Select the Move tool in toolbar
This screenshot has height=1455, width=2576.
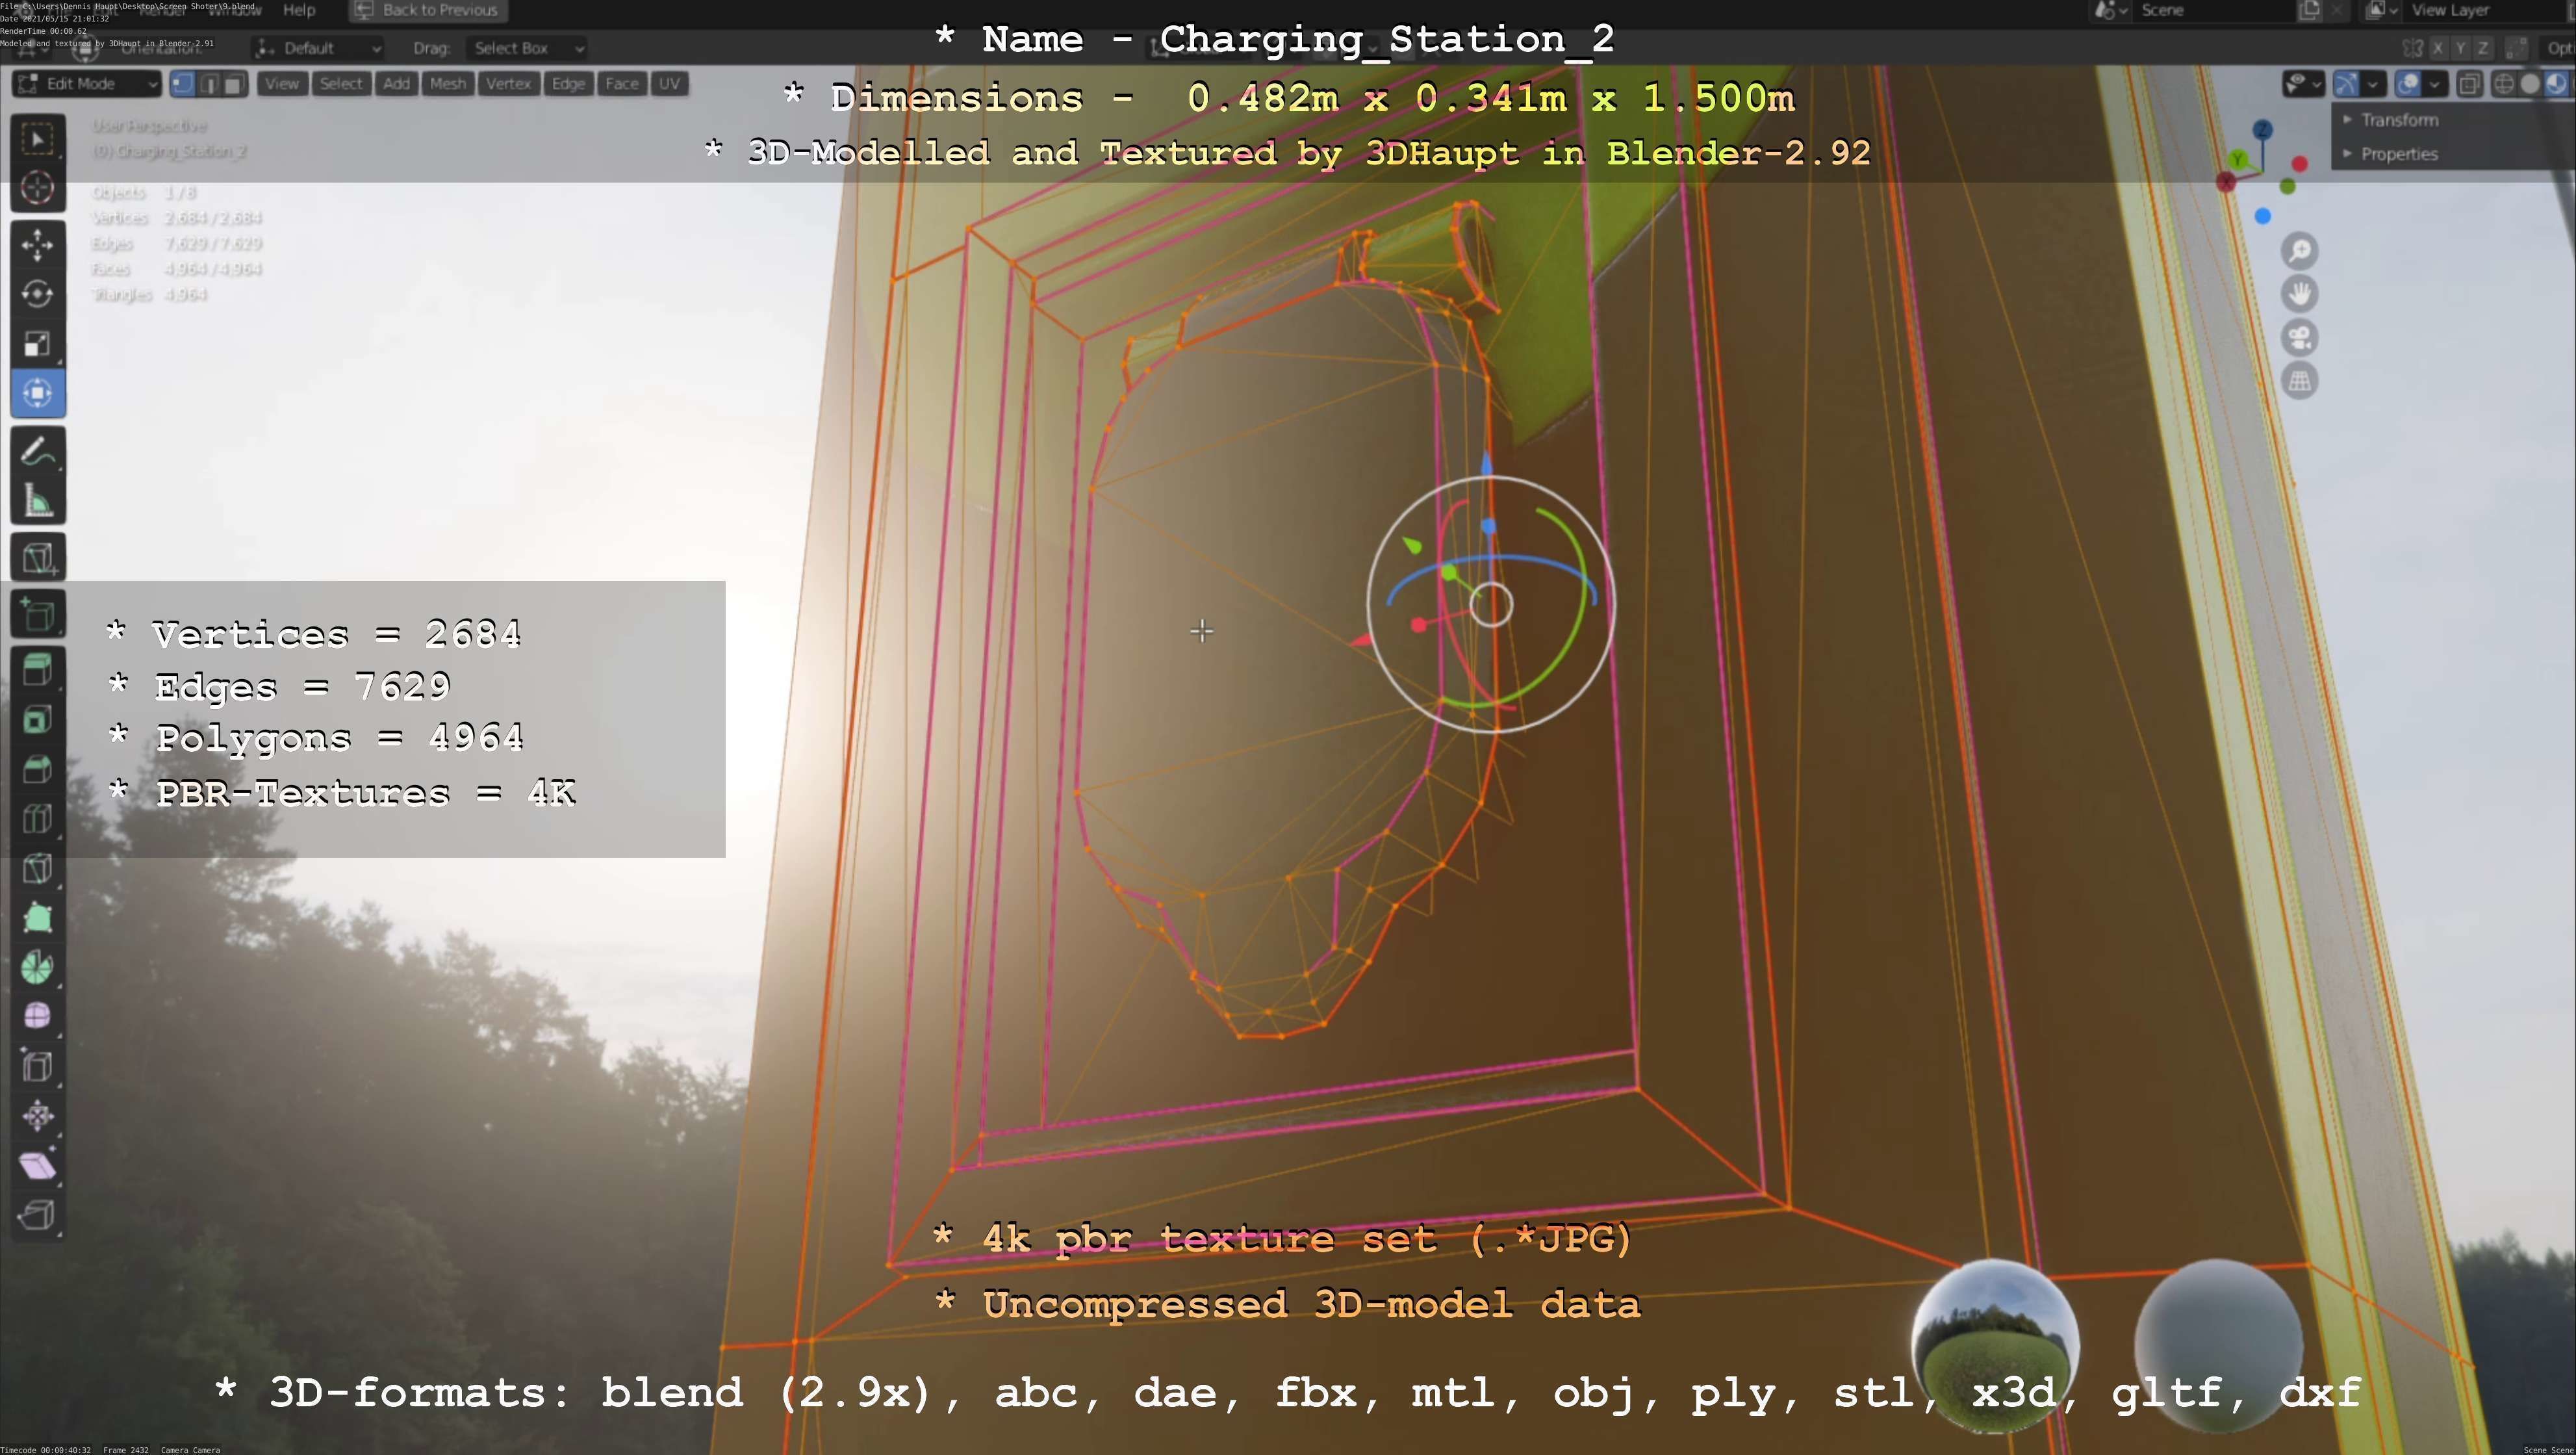tap(38, 245)
